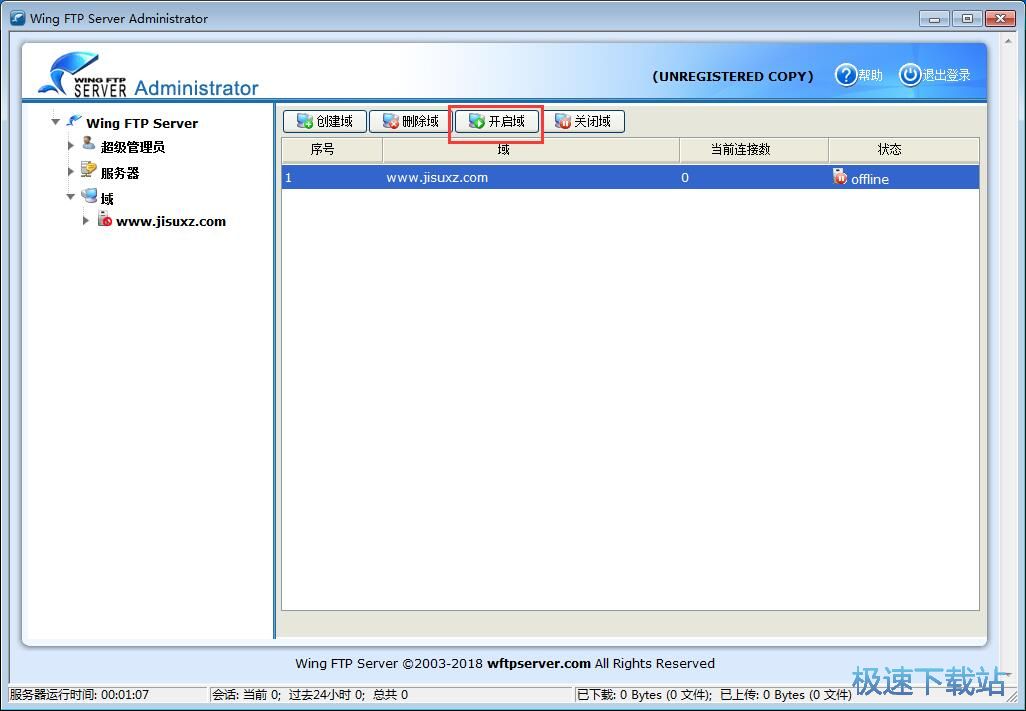Click the stopped domain icon beside www.jisuxz.com in tree
Viewport: 1026px width, 711px height.
click(105, 218)
